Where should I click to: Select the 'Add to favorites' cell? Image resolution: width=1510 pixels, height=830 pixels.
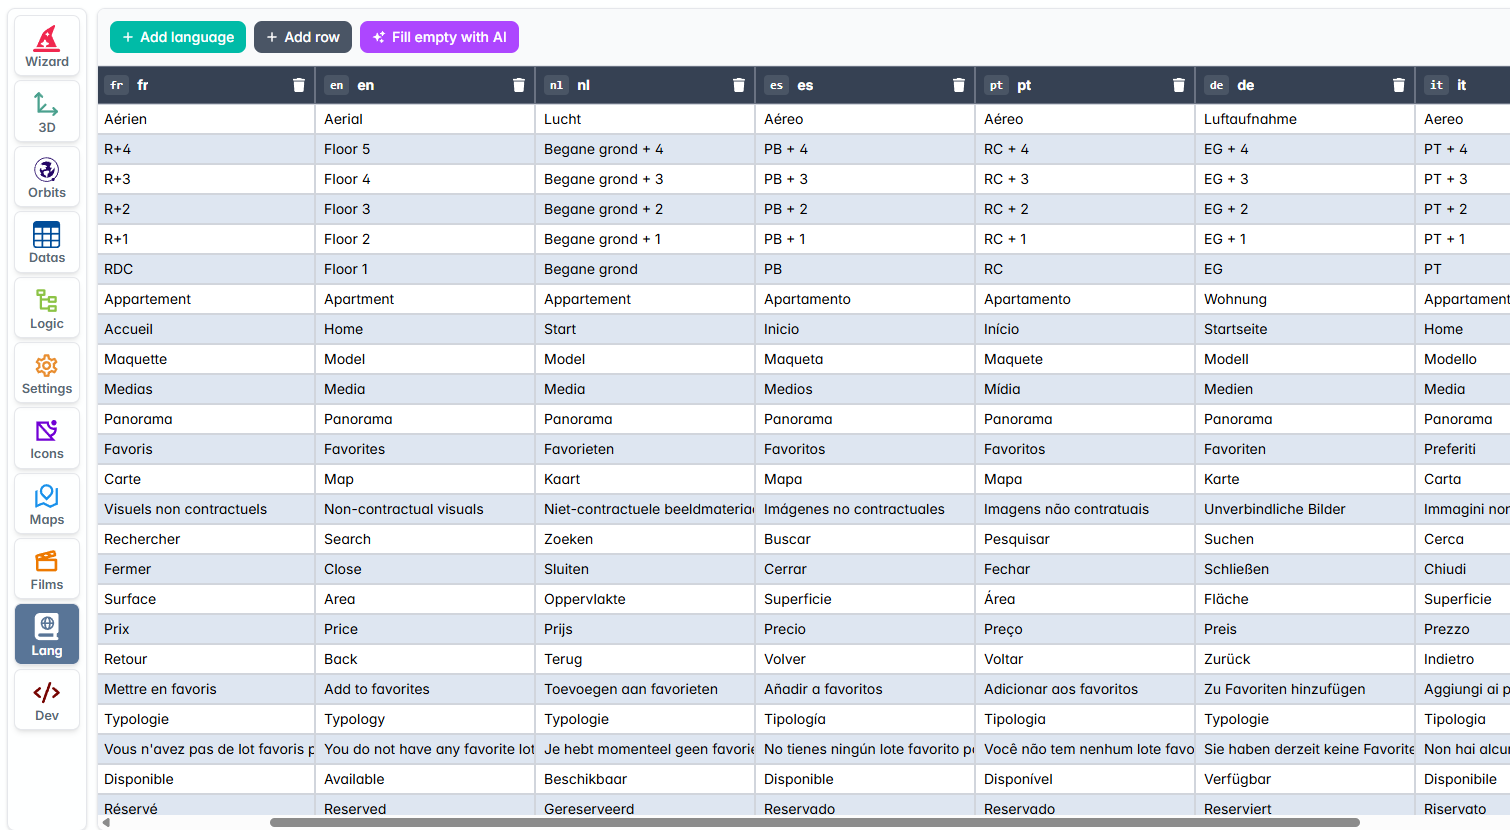point(426,689)
